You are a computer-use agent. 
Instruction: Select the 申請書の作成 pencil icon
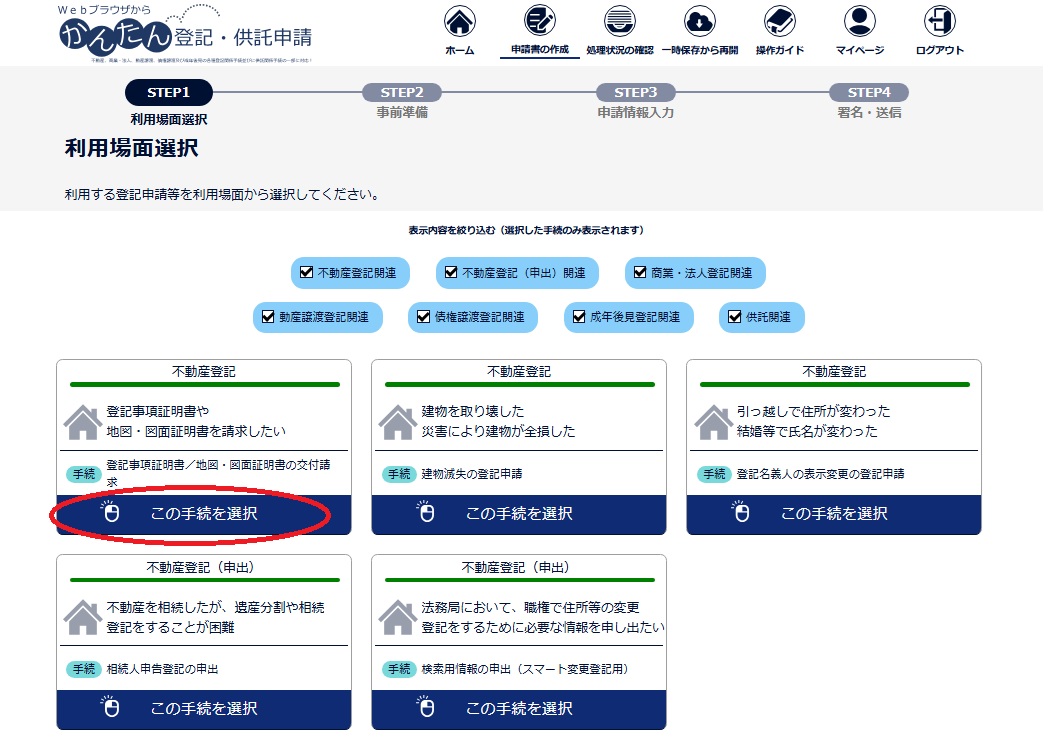537,22
